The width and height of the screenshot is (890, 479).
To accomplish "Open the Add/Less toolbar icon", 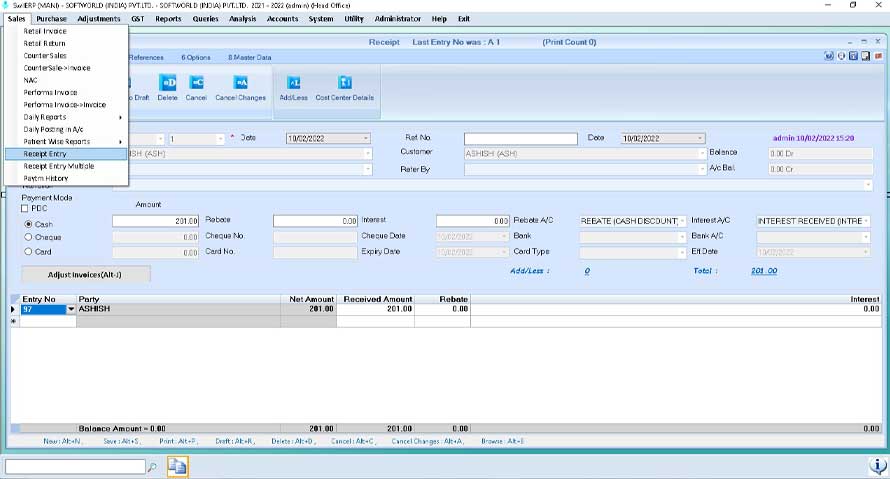I will pos(293,85).
